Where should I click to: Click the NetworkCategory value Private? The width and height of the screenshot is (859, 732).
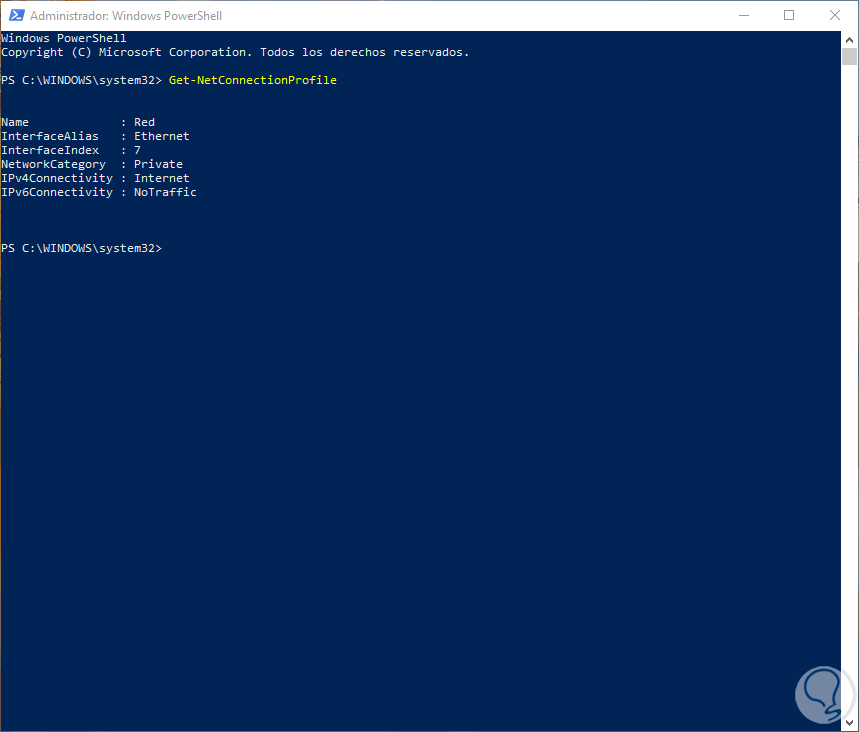[x=158, y=164]
